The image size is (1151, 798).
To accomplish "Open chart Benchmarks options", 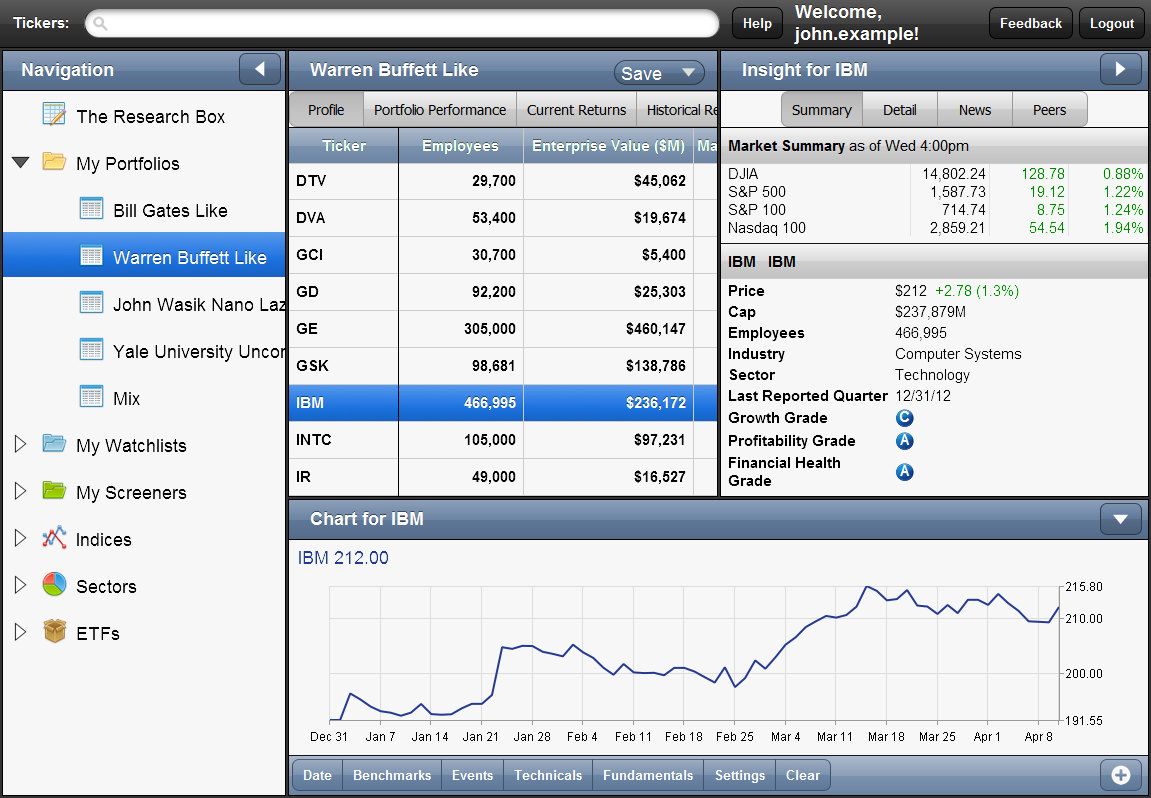I will click(x=392, y=775).
